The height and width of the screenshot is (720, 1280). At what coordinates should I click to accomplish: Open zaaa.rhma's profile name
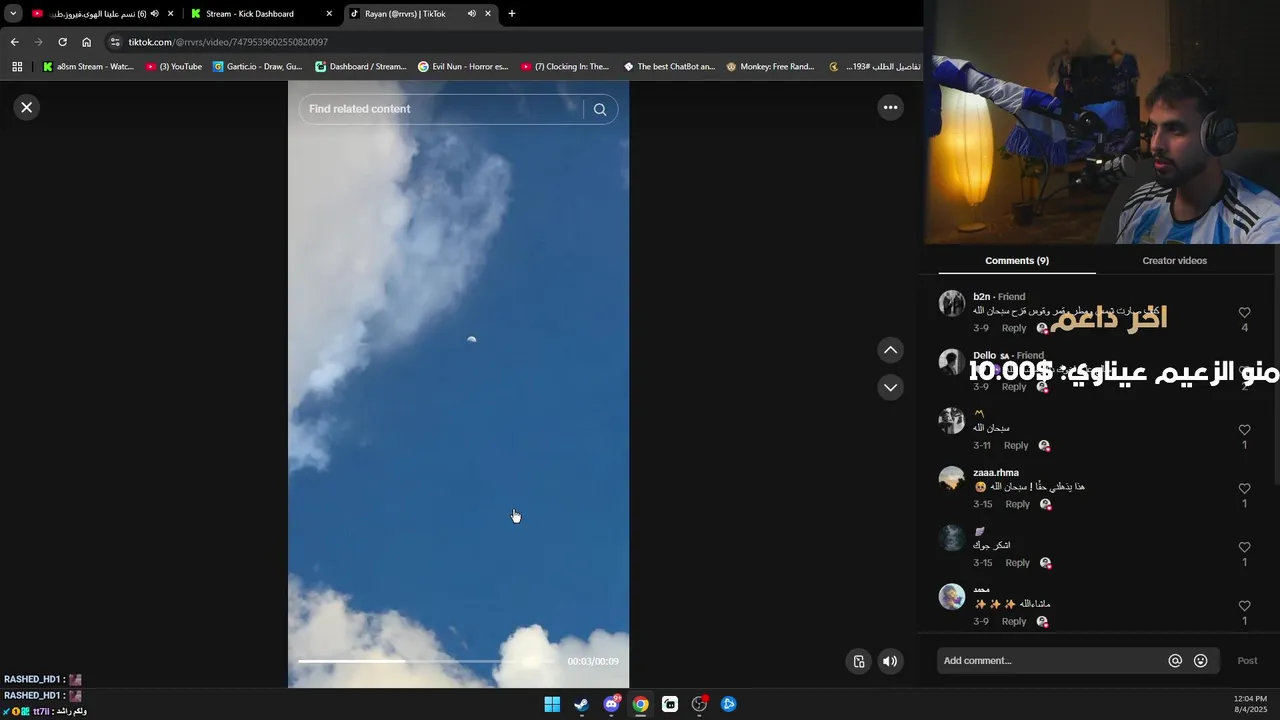(x=996, y=472)
